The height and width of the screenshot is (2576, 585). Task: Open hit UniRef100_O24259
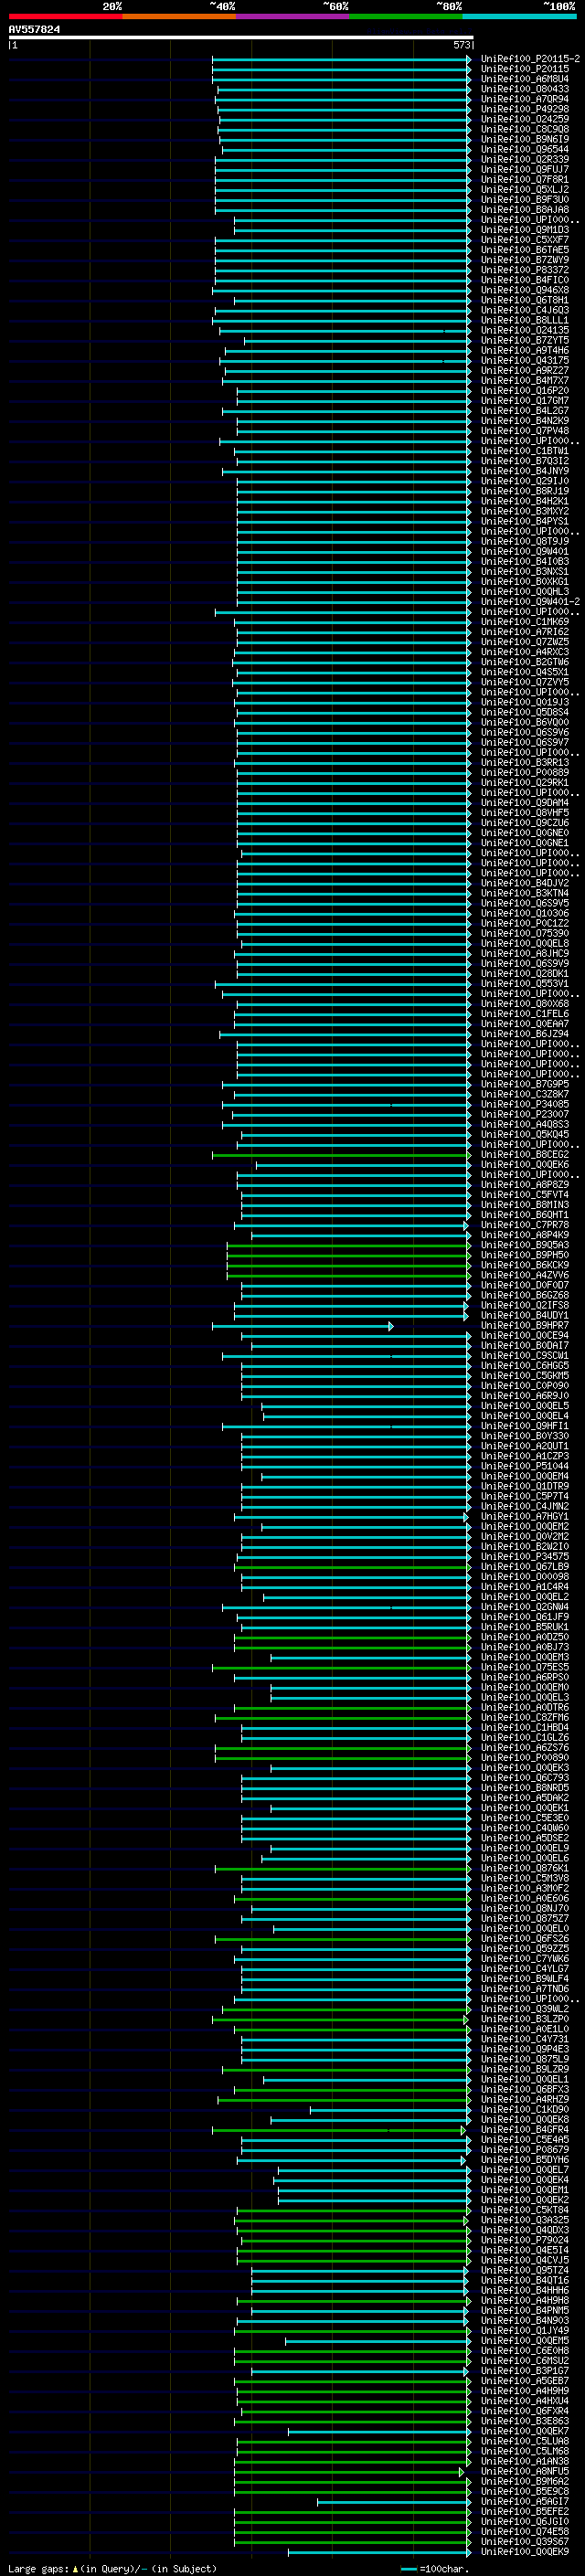click(x=525, y=119)
